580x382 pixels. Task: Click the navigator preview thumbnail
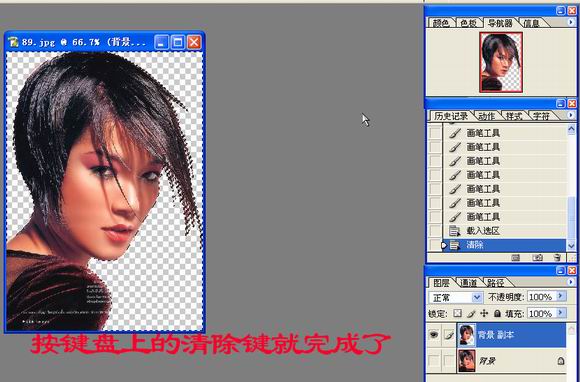(x=501, y=62)
